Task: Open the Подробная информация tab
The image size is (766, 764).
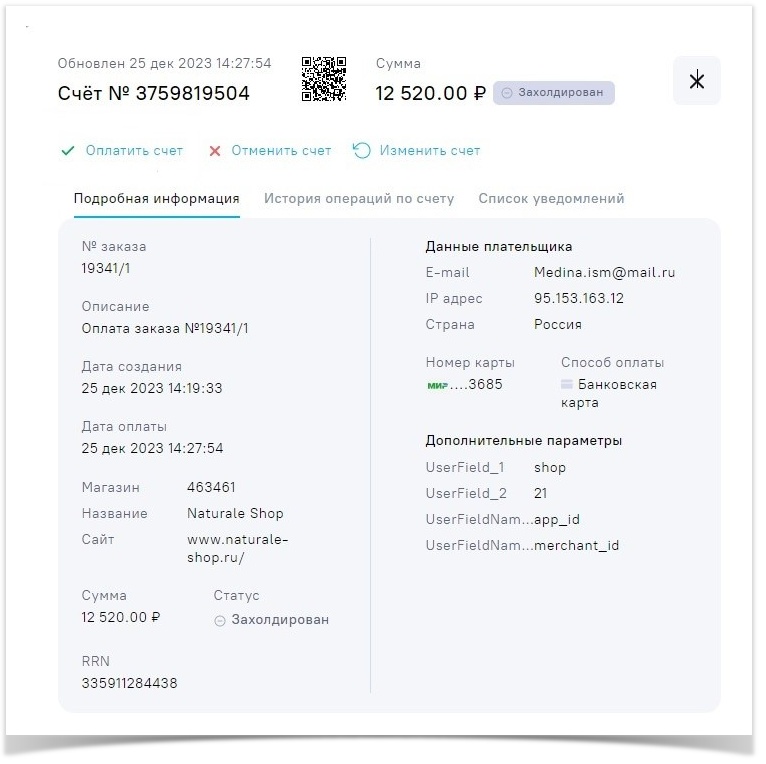Action: [156, 198]
